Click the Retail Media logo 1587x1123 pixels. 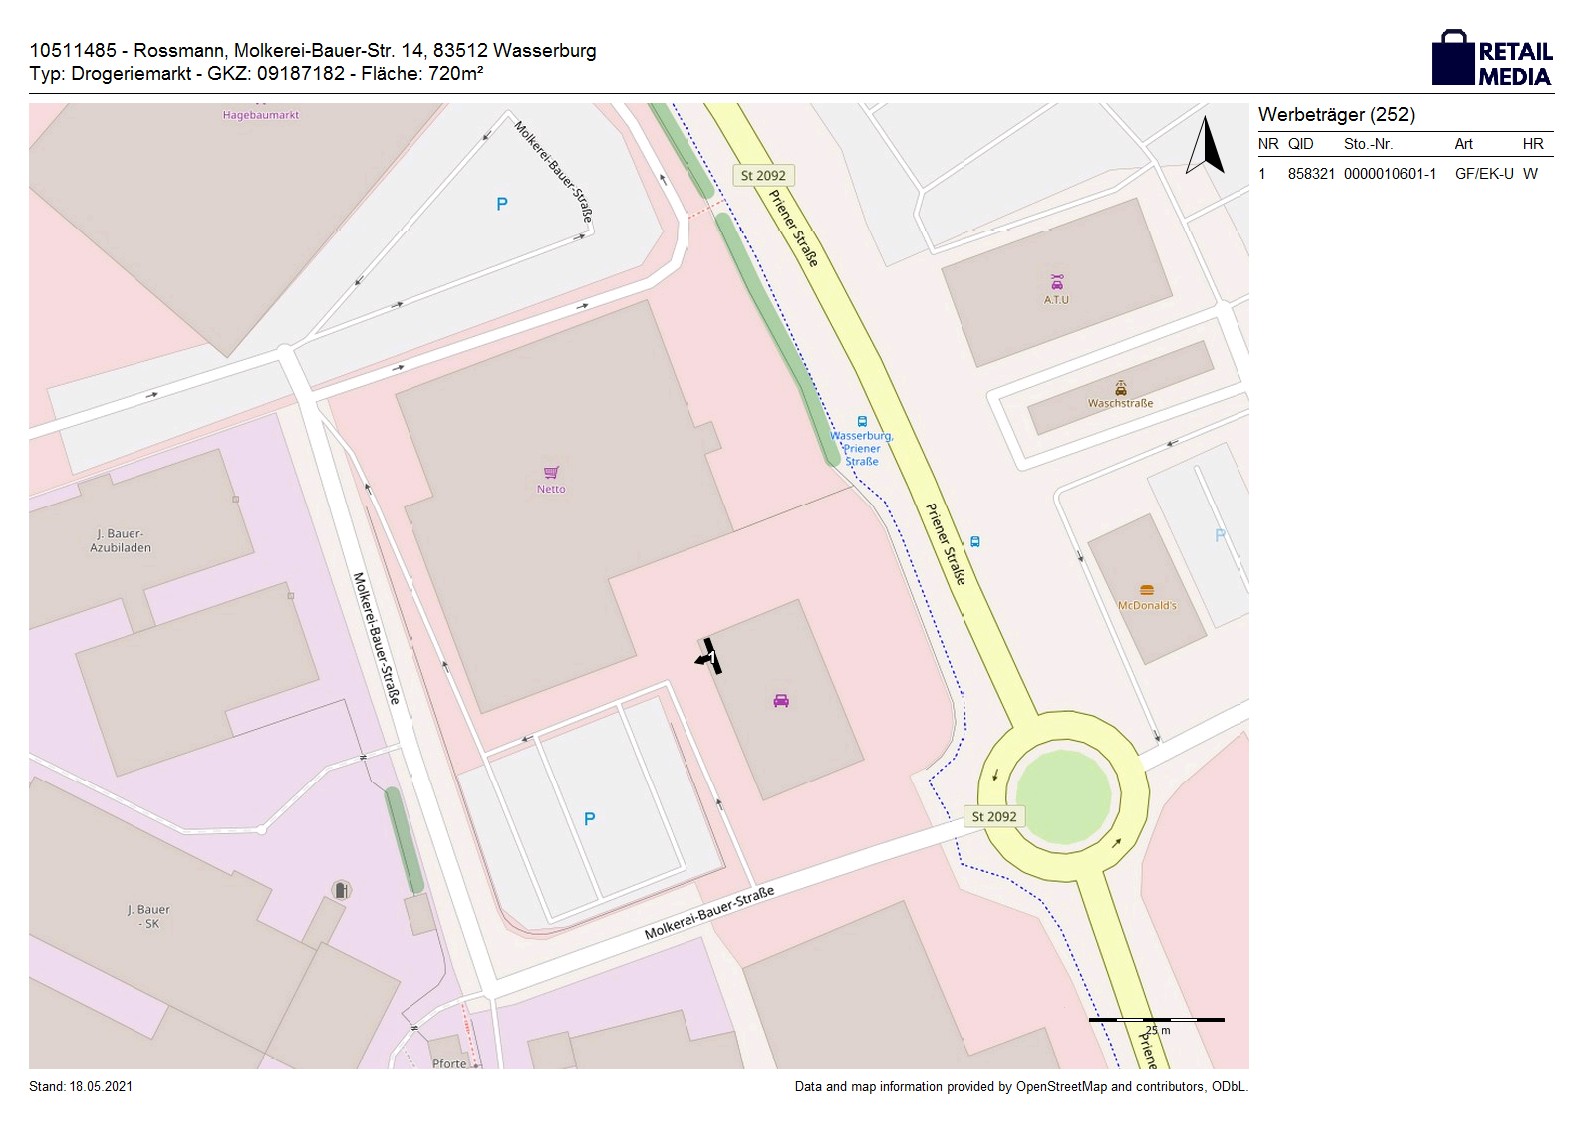coord(1491,58)
